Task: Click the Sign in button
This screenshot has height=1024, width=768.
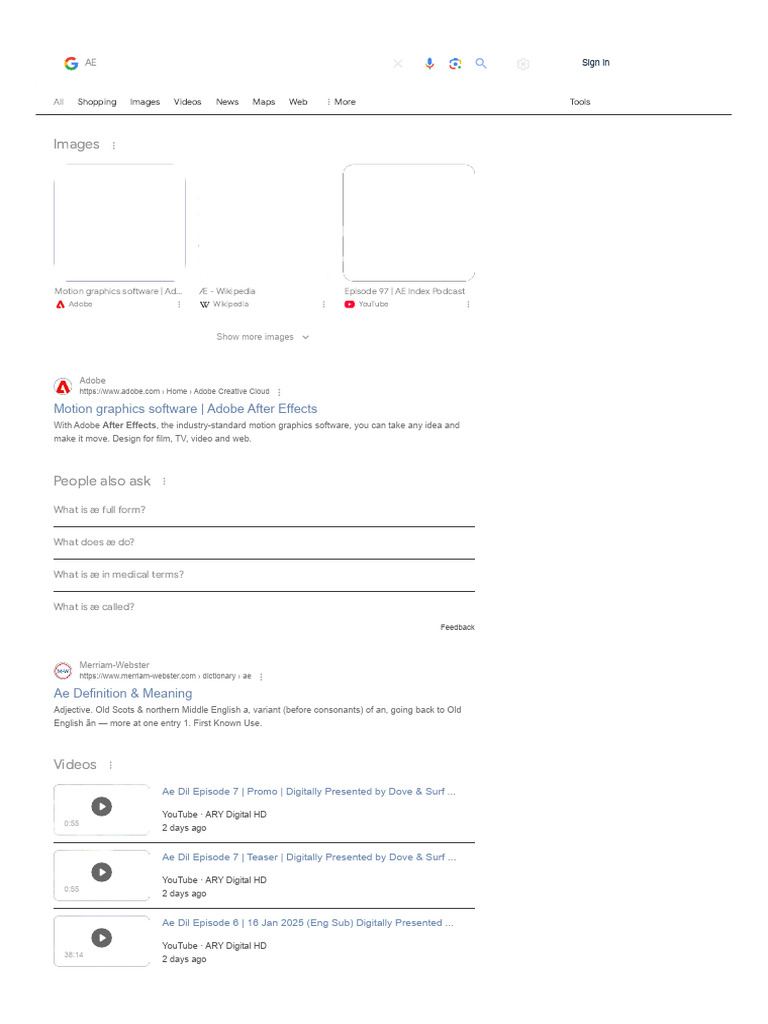Action: [596, 63]
